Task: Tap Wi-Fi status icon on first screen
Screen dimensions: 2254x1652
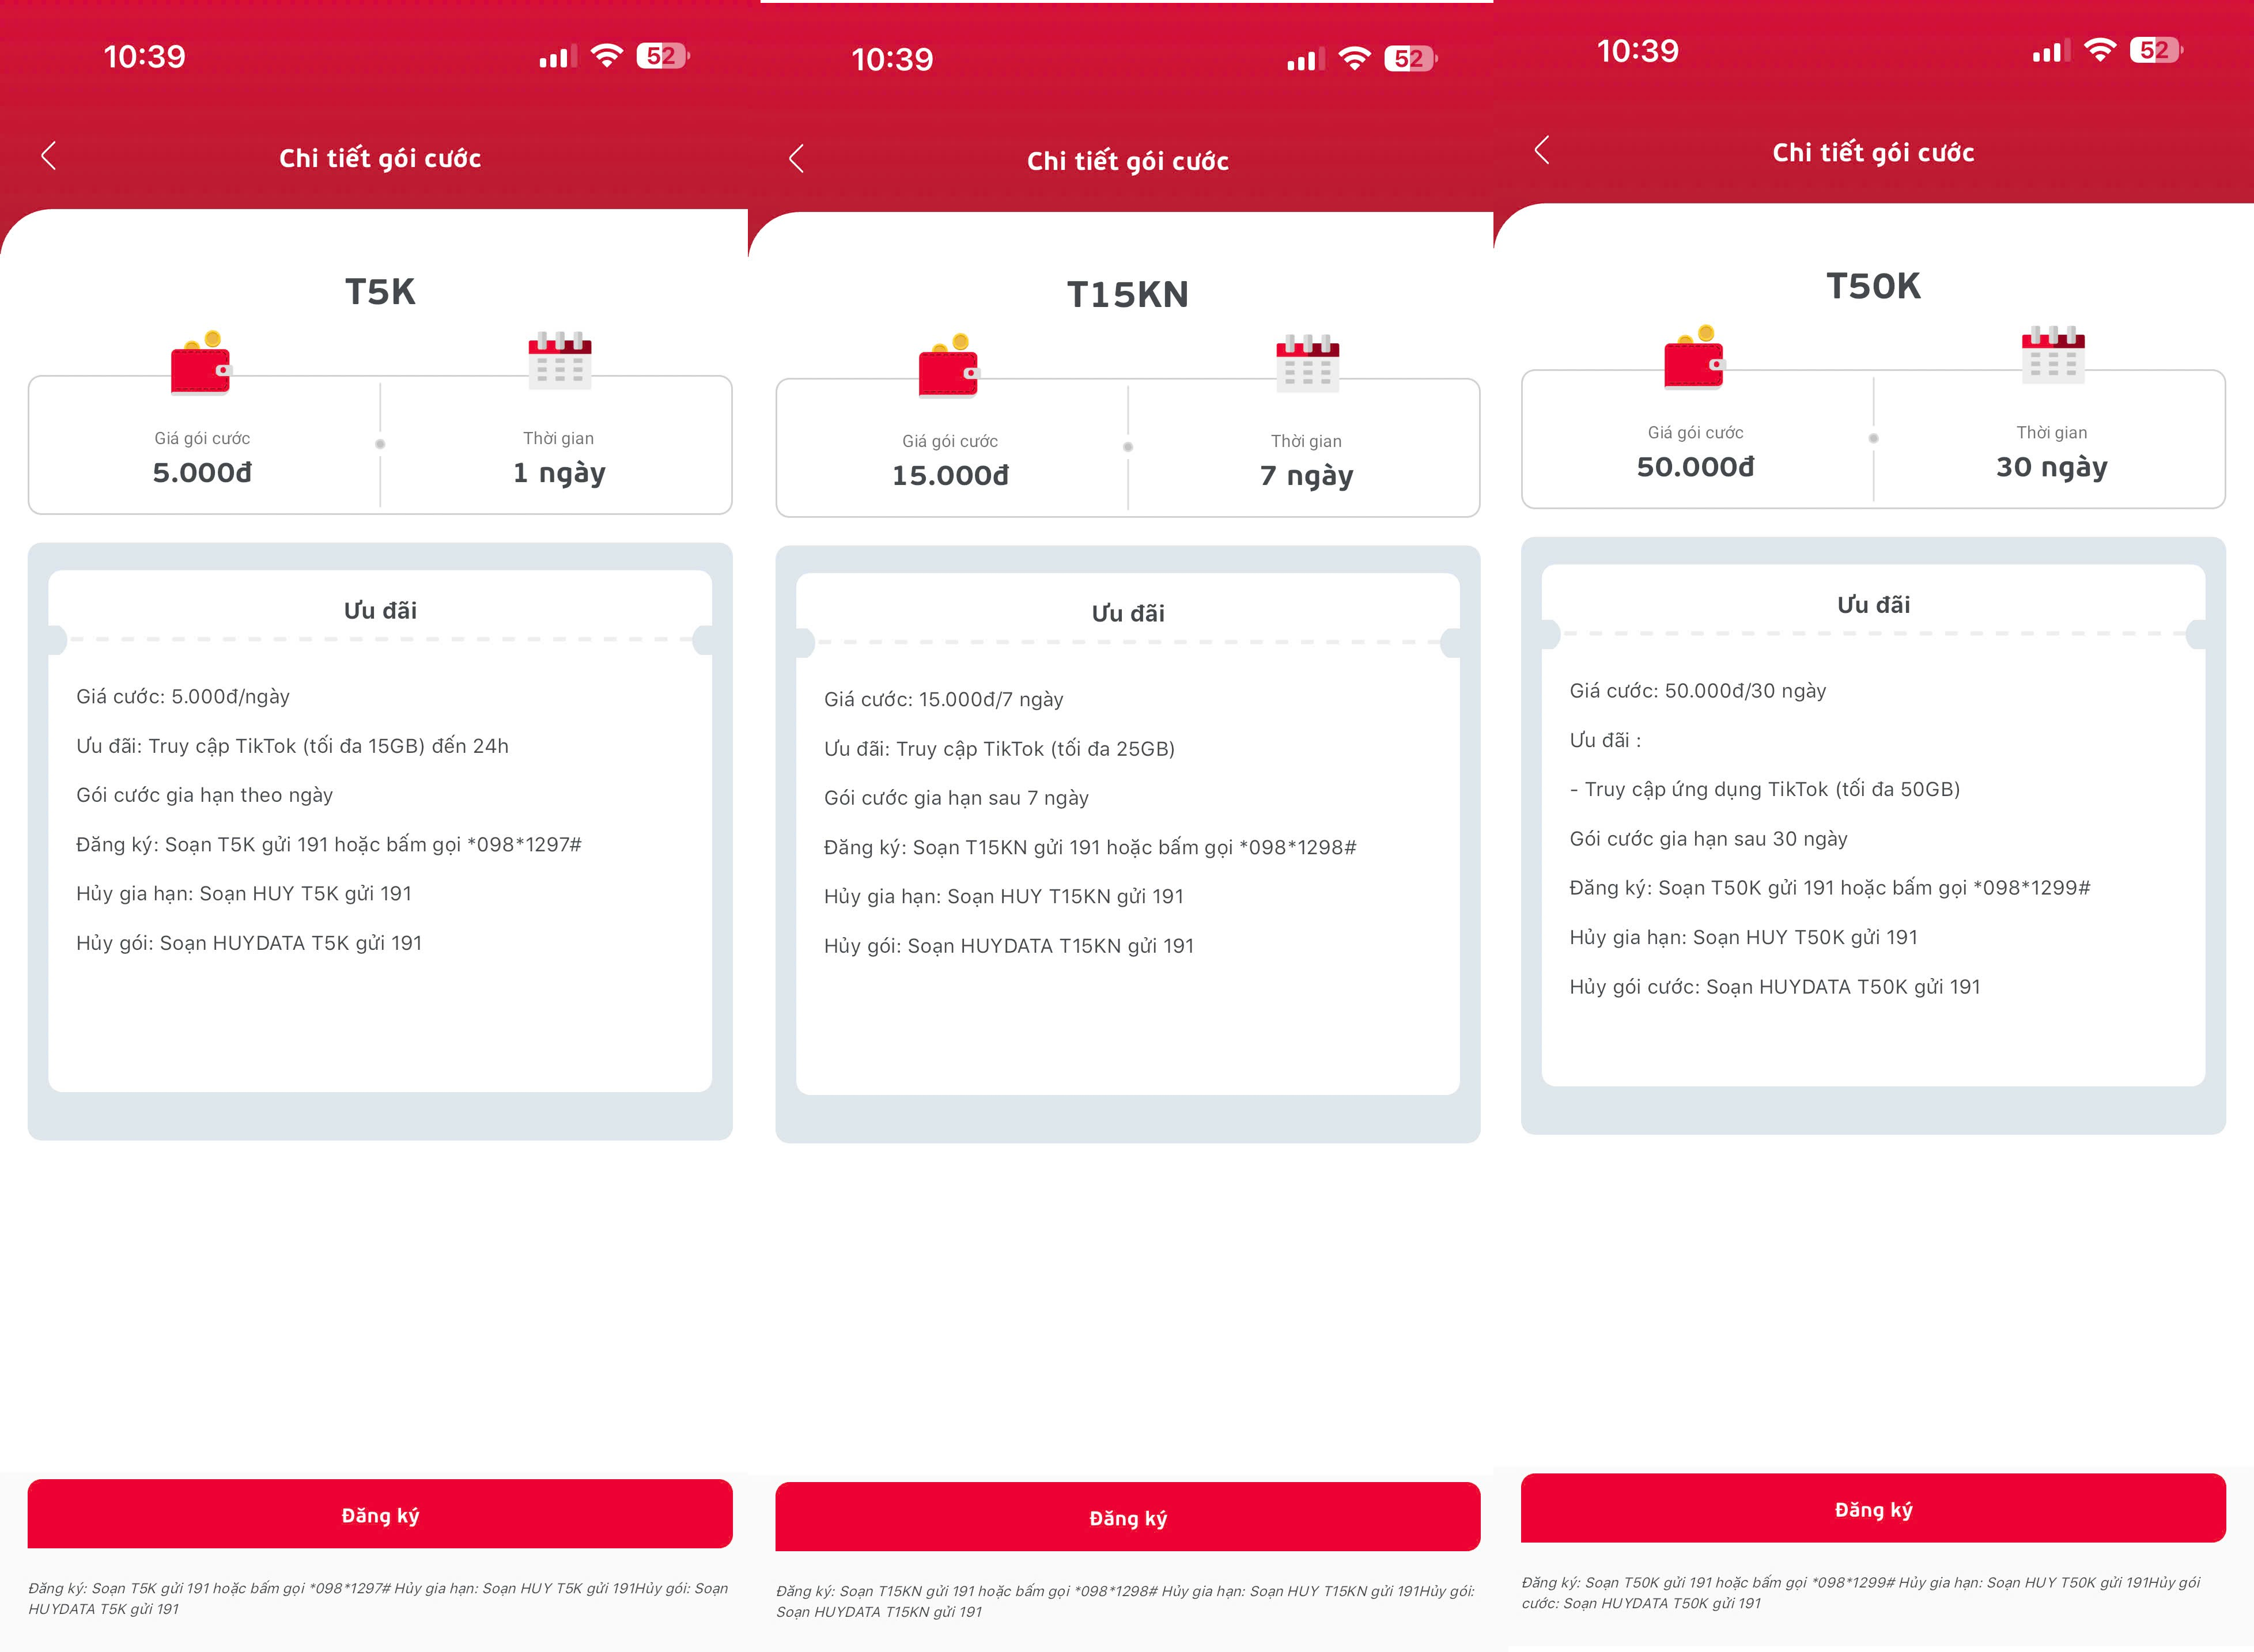Action: pyautogui.click(x=606, y=56)
